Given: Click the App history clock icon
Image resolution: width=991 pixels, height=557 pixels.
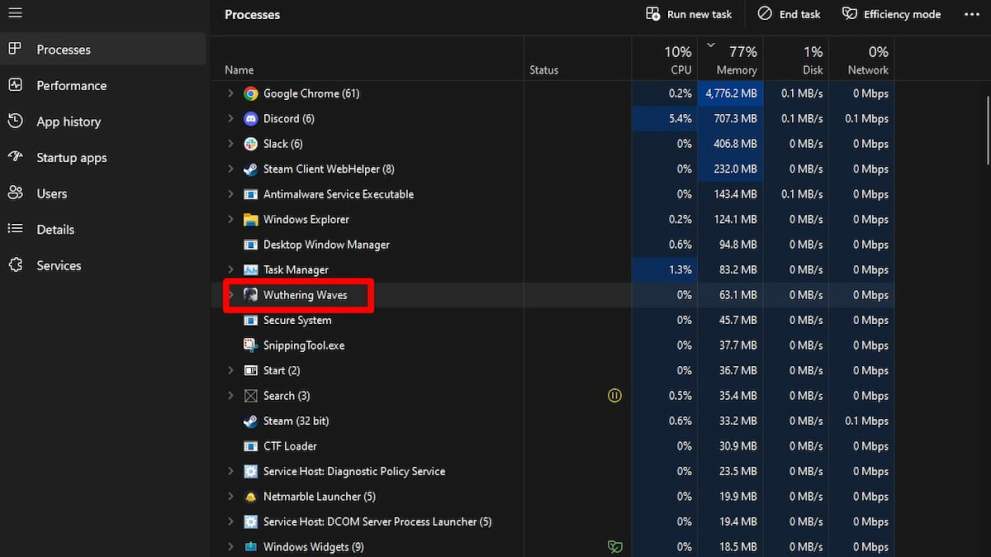Looking at the screenshot, I should pyautogui.click(x=15, y=121).
